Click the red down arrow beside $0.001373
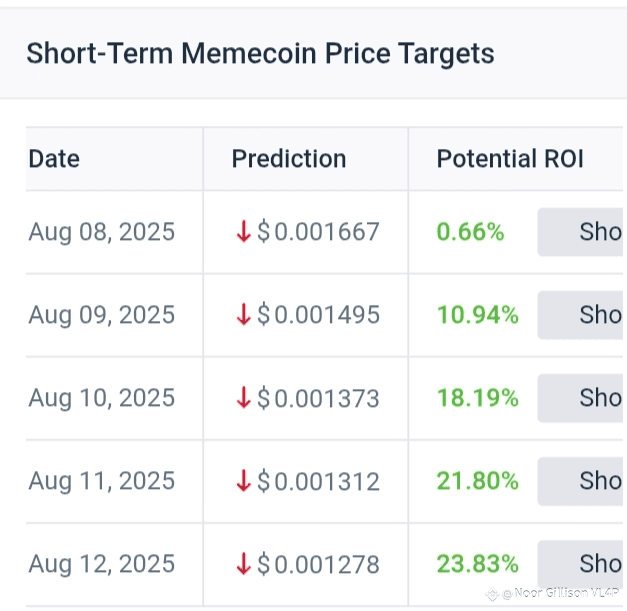Image resolution: width=627 pixels, height=611 pixels. click(244, 398)
